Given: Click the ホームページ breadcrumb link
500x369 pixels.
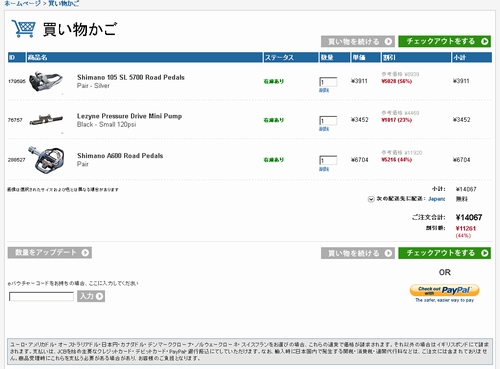Looking at the screenshot, I should click(x=22, y=3).
